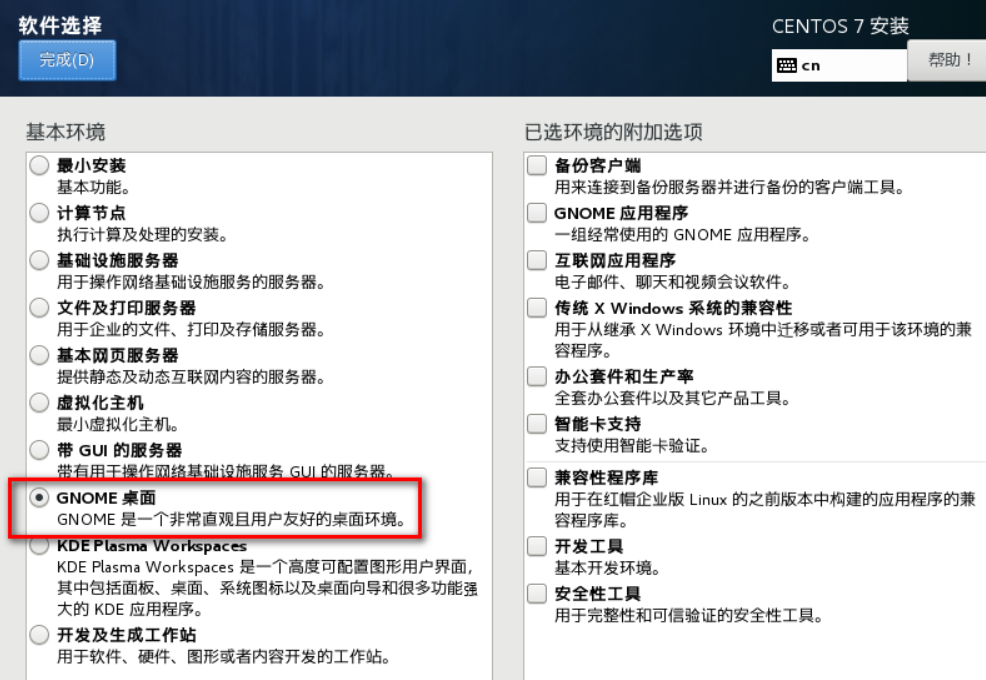Viewport: 986px width, 680px height.
Task: Choose KDE Plasma Workspaces environment
Action: point(39,546)
